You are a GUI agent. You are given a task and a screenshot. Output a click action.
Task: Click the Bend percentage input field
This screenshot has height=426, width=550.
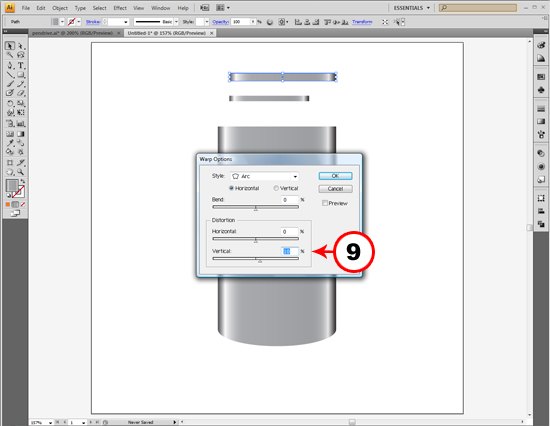click(x=290, y=200)
